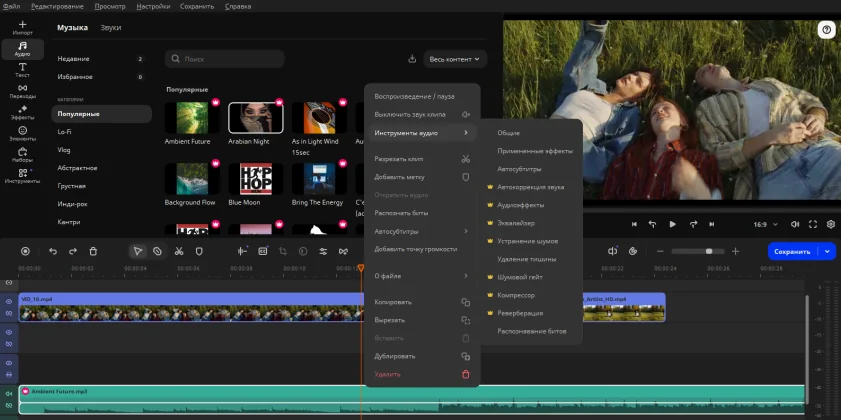Mute the Ambient Future.mp3 audio track
The width and height of the screenshot is (841, 420).
click(x=9, y=392)
